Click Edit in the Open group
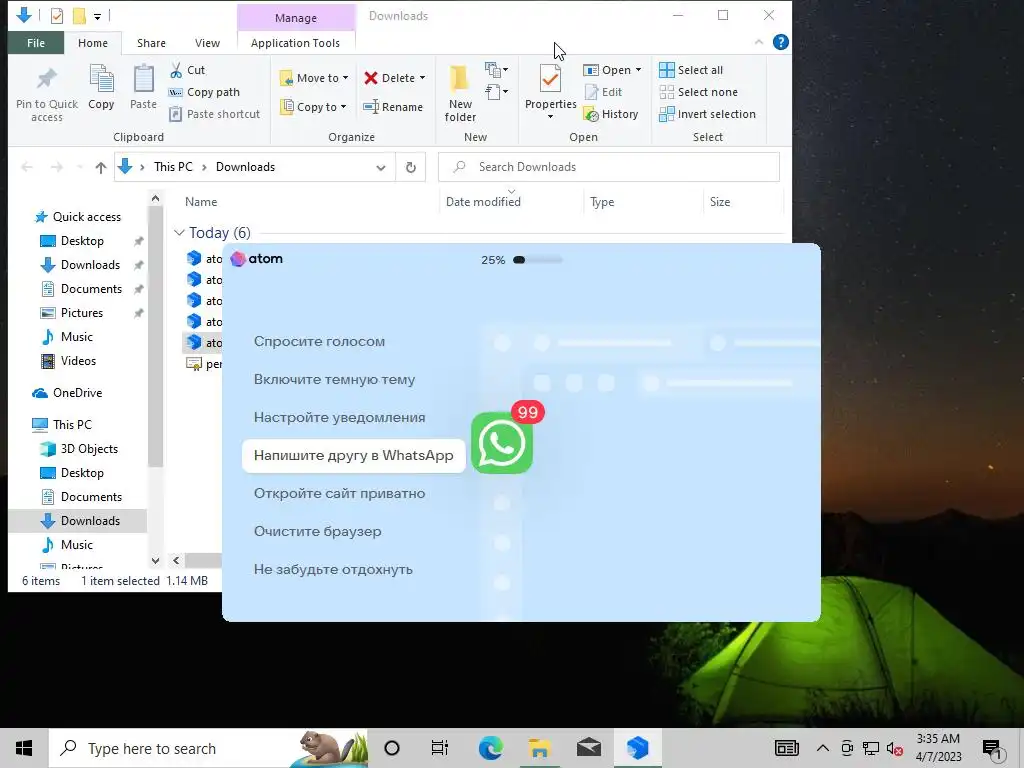 [x=603, y=92]
